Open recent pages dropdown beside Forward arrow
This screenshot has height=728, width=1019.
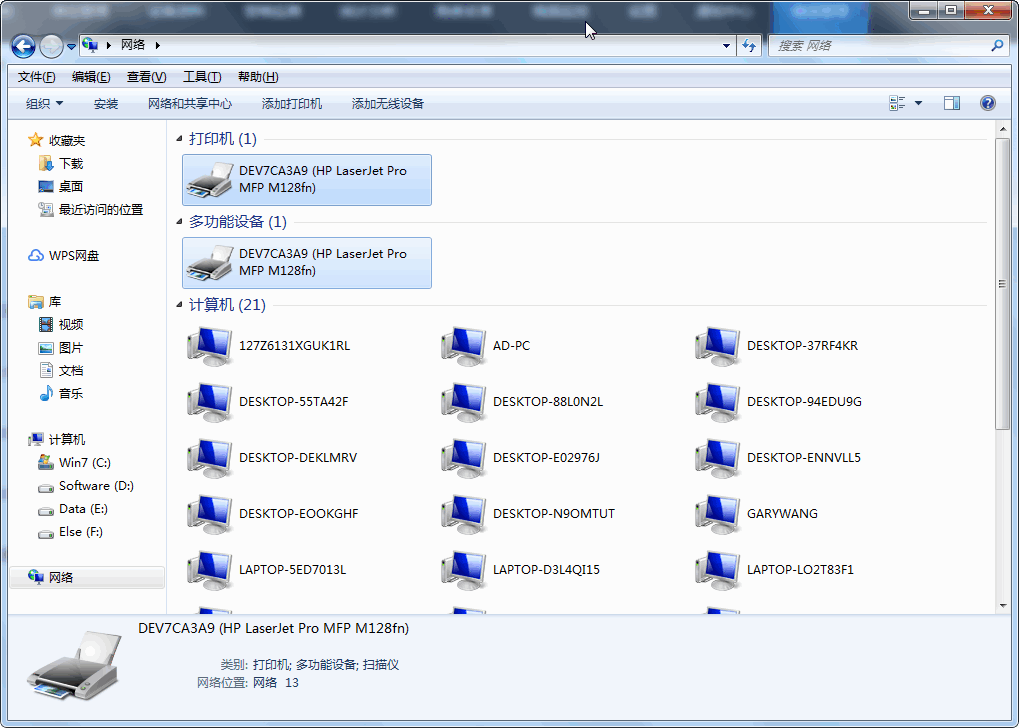pos(71,47)
